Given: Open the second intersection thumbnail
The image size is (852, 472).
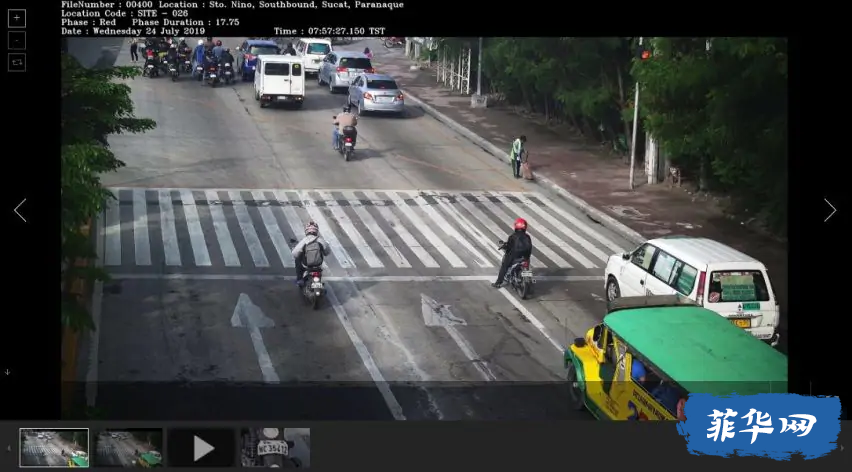Looking at the screenshot, I should coord(129,448).
